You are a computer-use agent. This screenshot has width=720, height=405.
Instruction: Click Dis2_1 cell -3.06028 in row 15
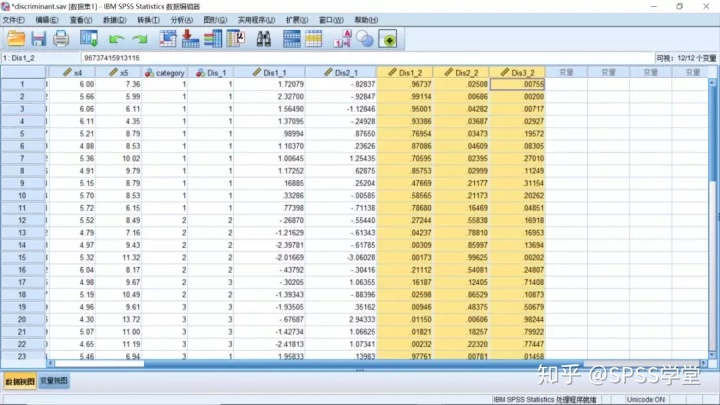click(x=341, y=258)
